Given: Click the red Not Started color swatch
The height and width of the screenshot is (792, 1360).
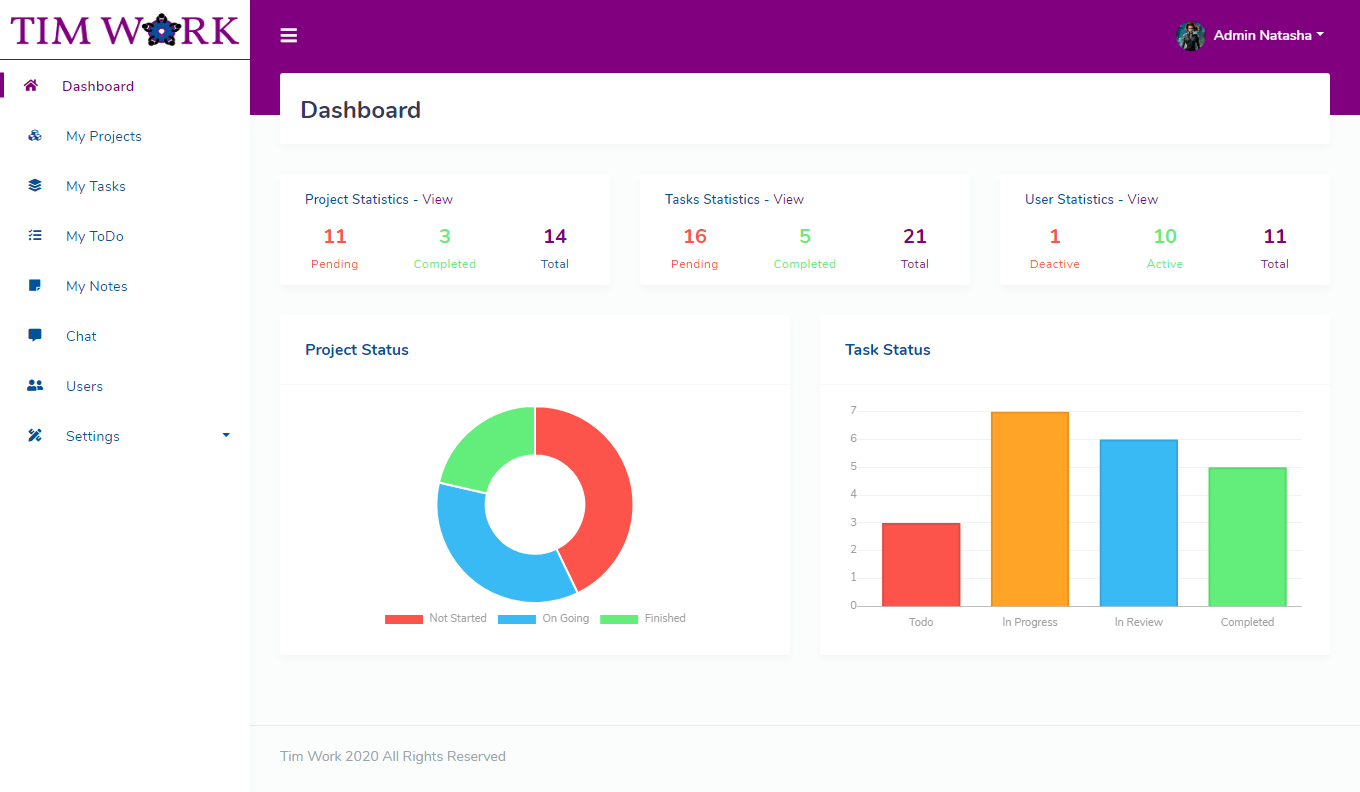Looking at the screenshot, I should click(404, 618).
